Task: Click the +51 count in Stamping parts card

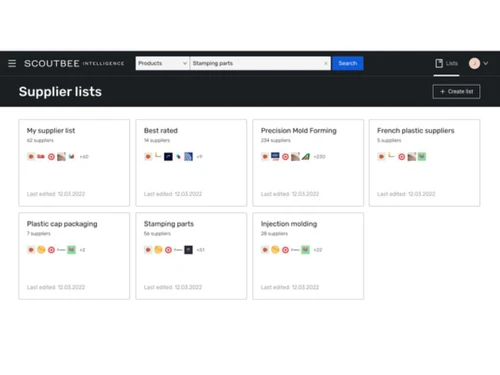Action: click(201, 250)
